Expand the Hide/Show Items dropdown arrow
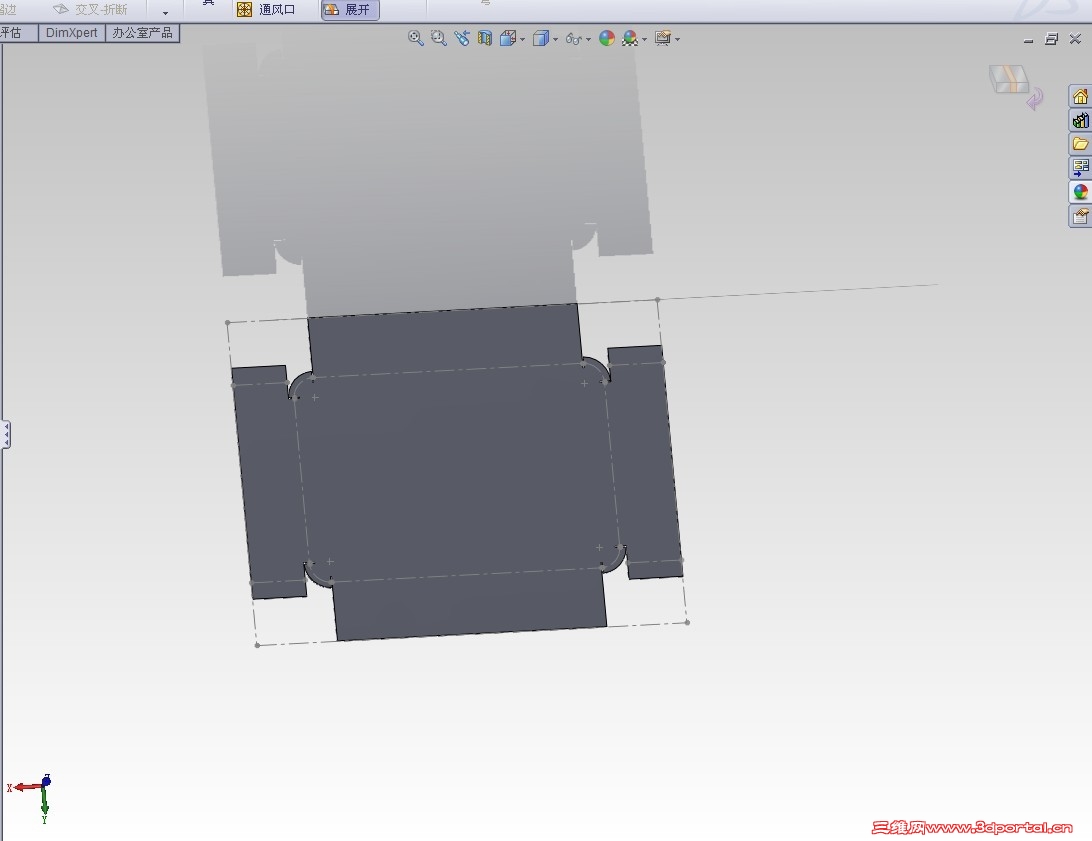 click(588, 40)
